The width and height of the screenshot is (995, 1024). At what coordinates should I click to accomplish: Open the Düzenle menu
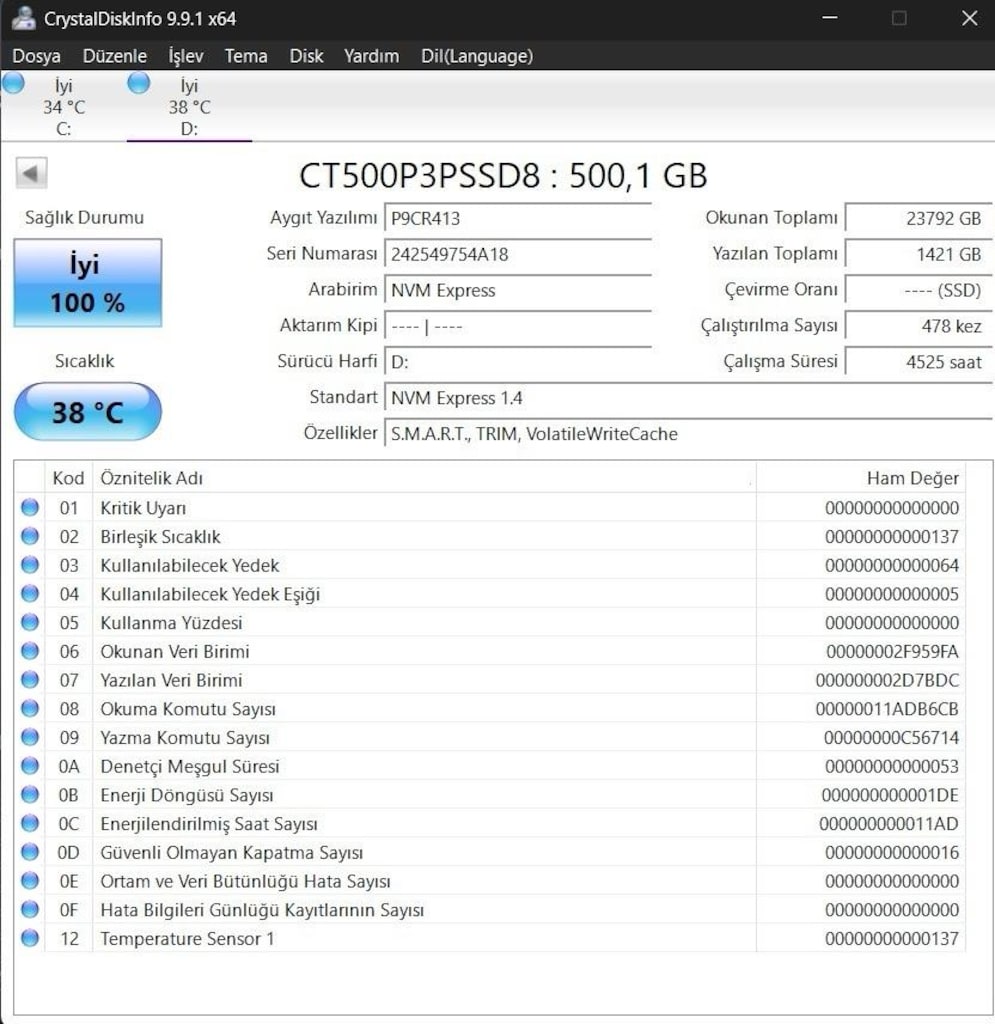(114, 56)
